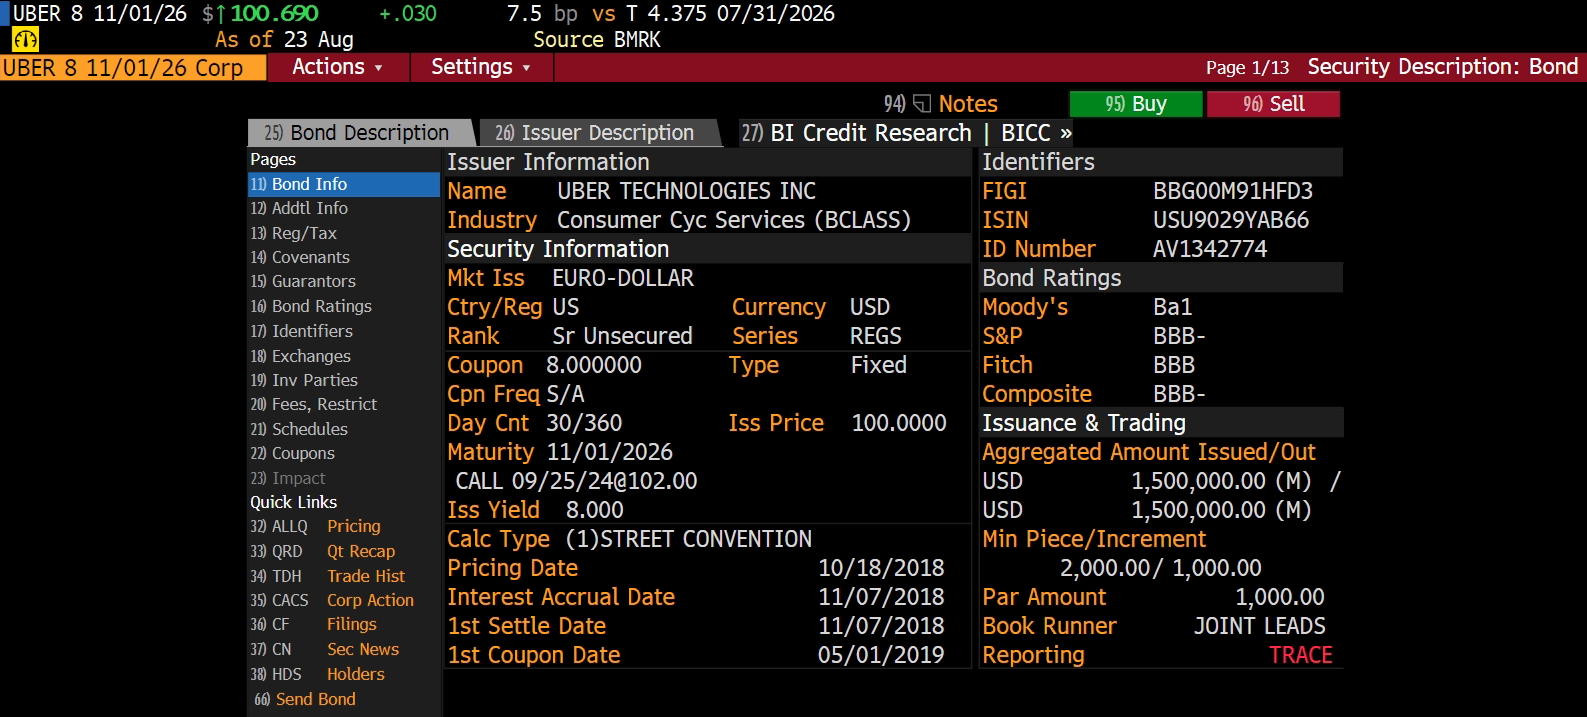The height and width of the screenshot is (717, 1587).
Task: Click the Rank value Sr Unsecured
Action: tap(622, 336)
